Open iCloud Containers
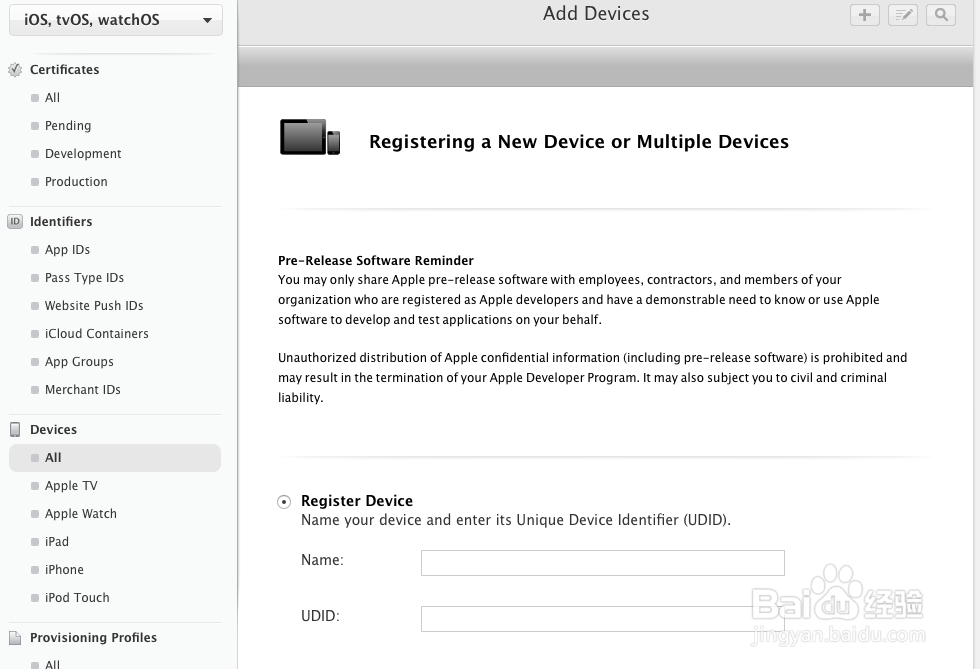This screenshot has height=669, width=980. 97,334
